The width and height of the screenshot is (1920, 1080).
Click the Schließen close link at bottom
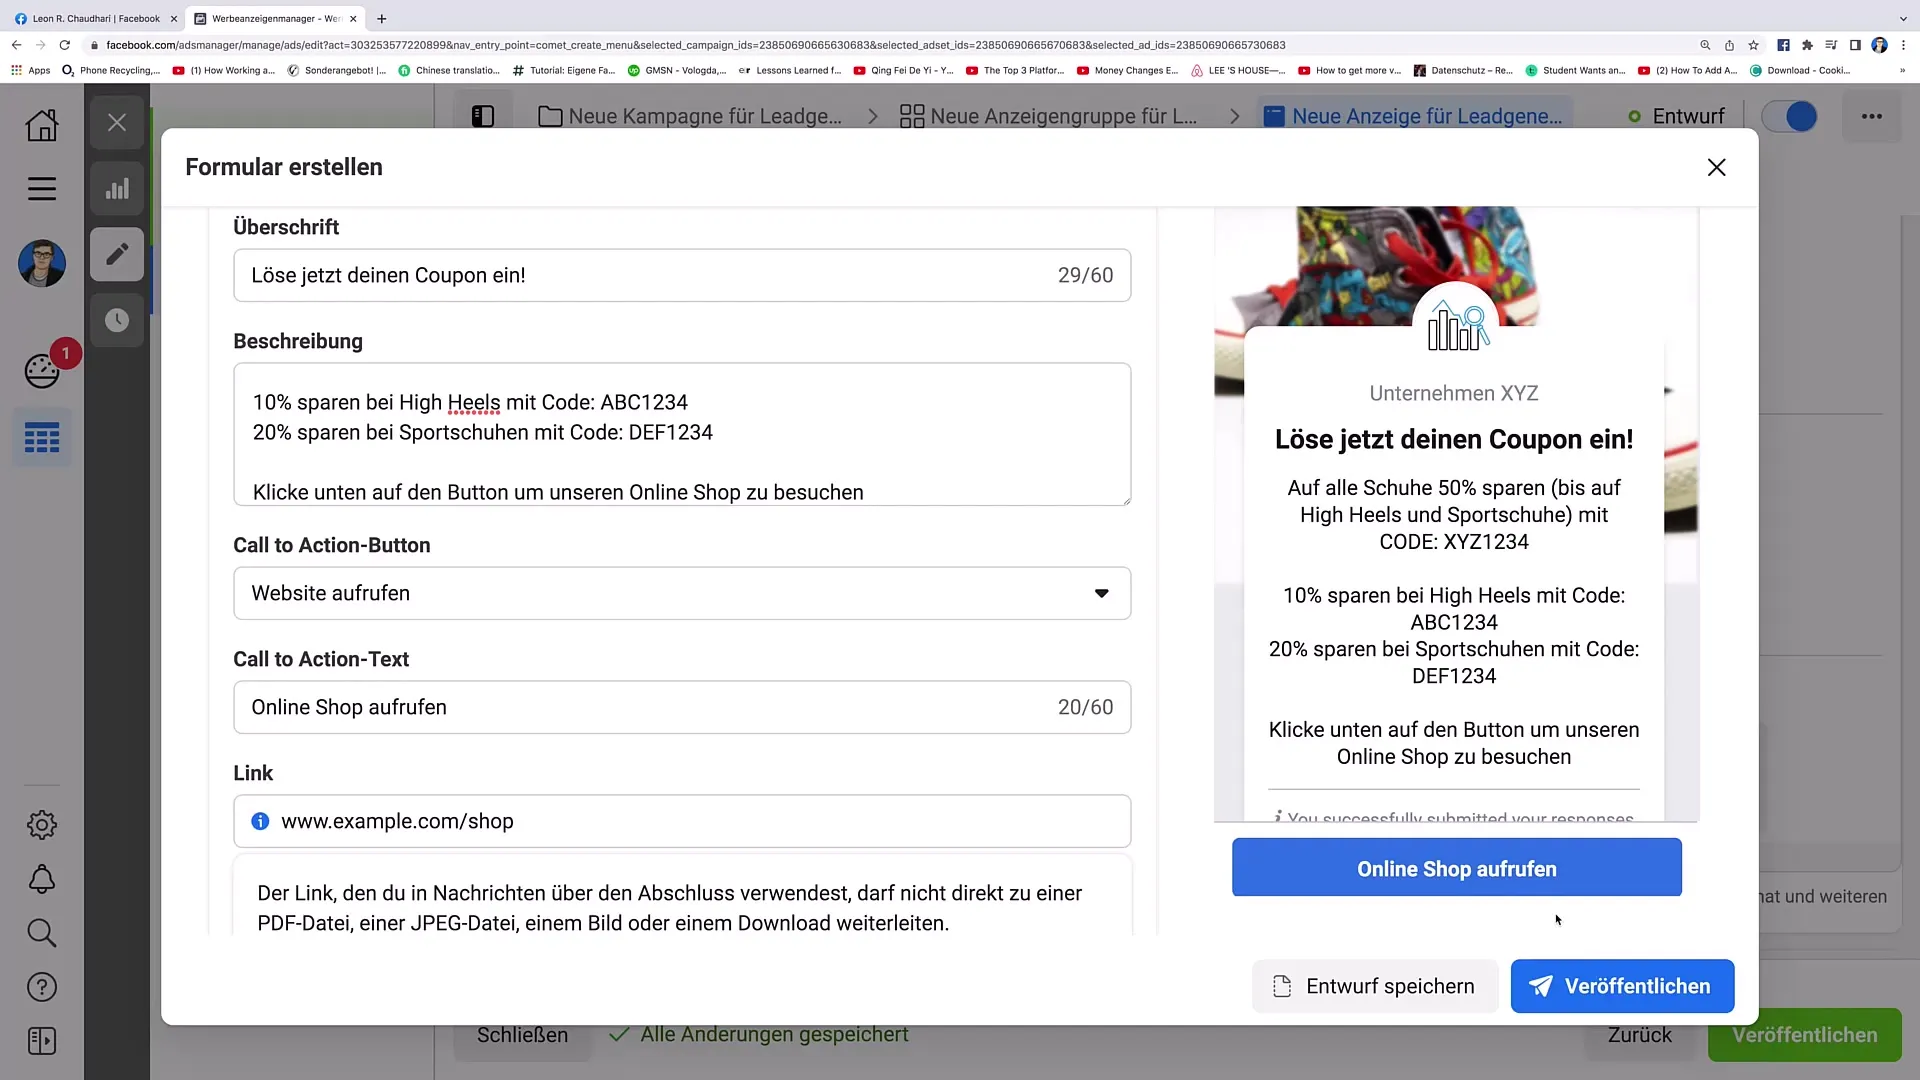522,1034
